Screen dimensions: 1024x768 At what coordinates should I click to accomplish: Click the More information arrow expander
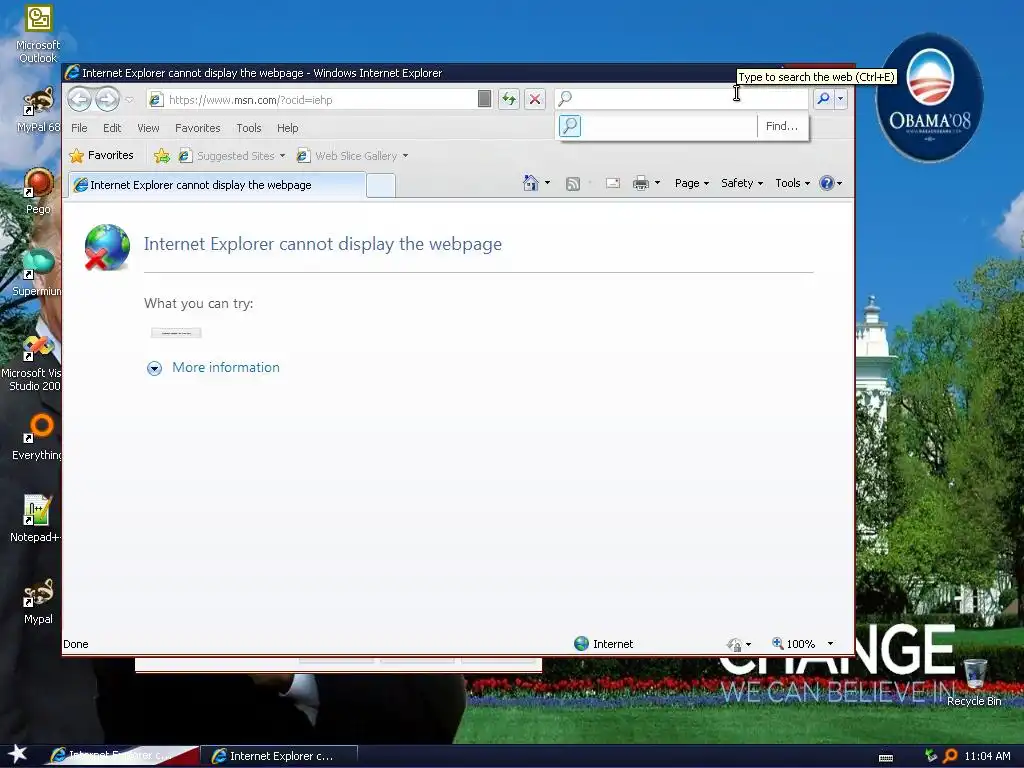click(154, 368)
